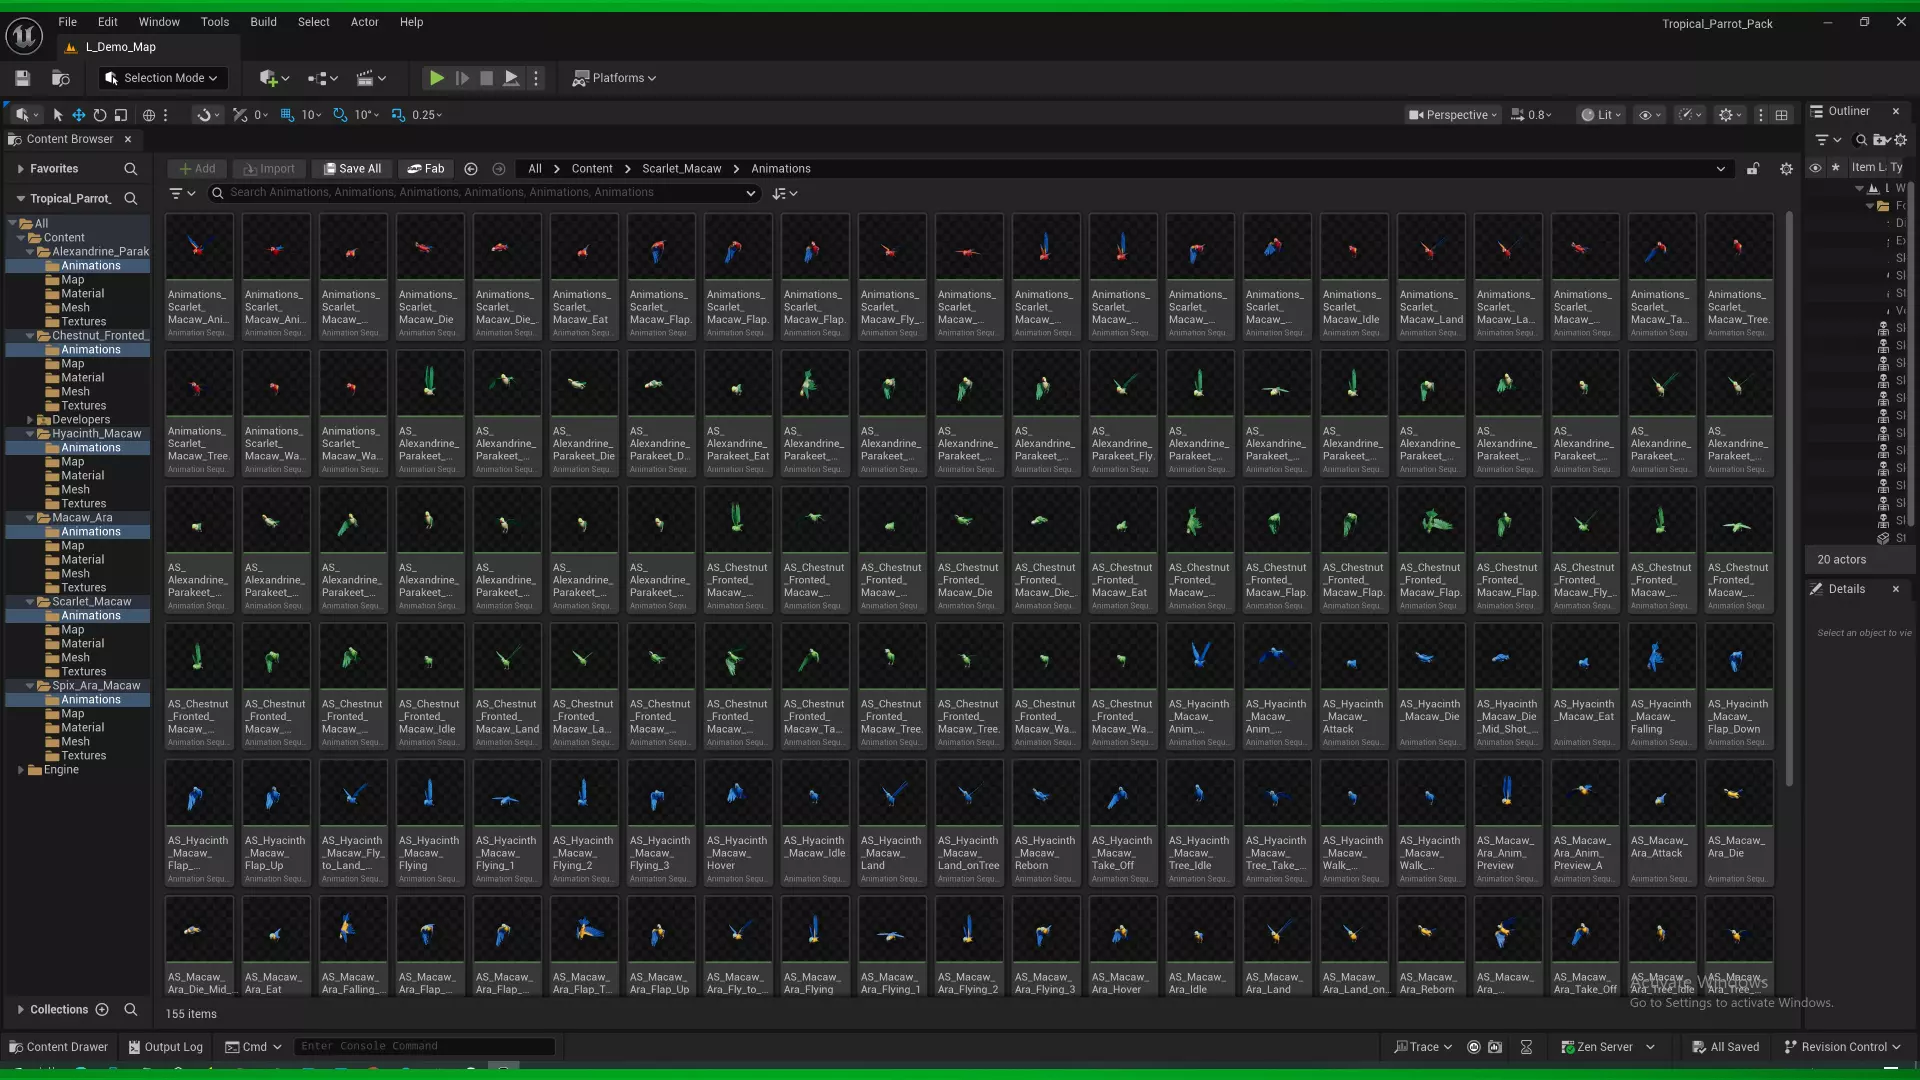
Task: Click the Save current level icon
Action: 22,78
